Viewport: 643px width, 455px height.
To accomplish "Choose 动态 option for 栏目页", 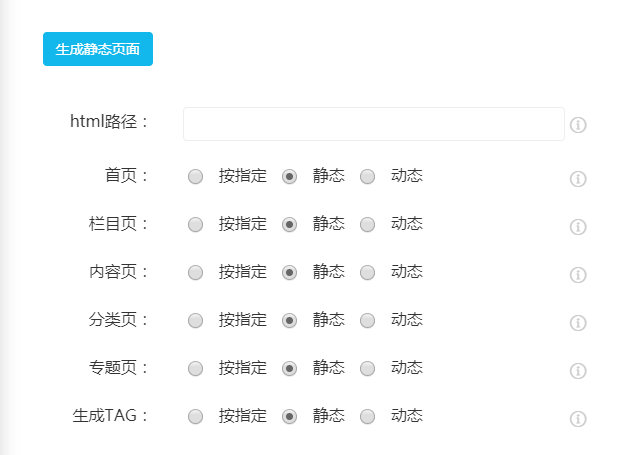I will 368,224.
